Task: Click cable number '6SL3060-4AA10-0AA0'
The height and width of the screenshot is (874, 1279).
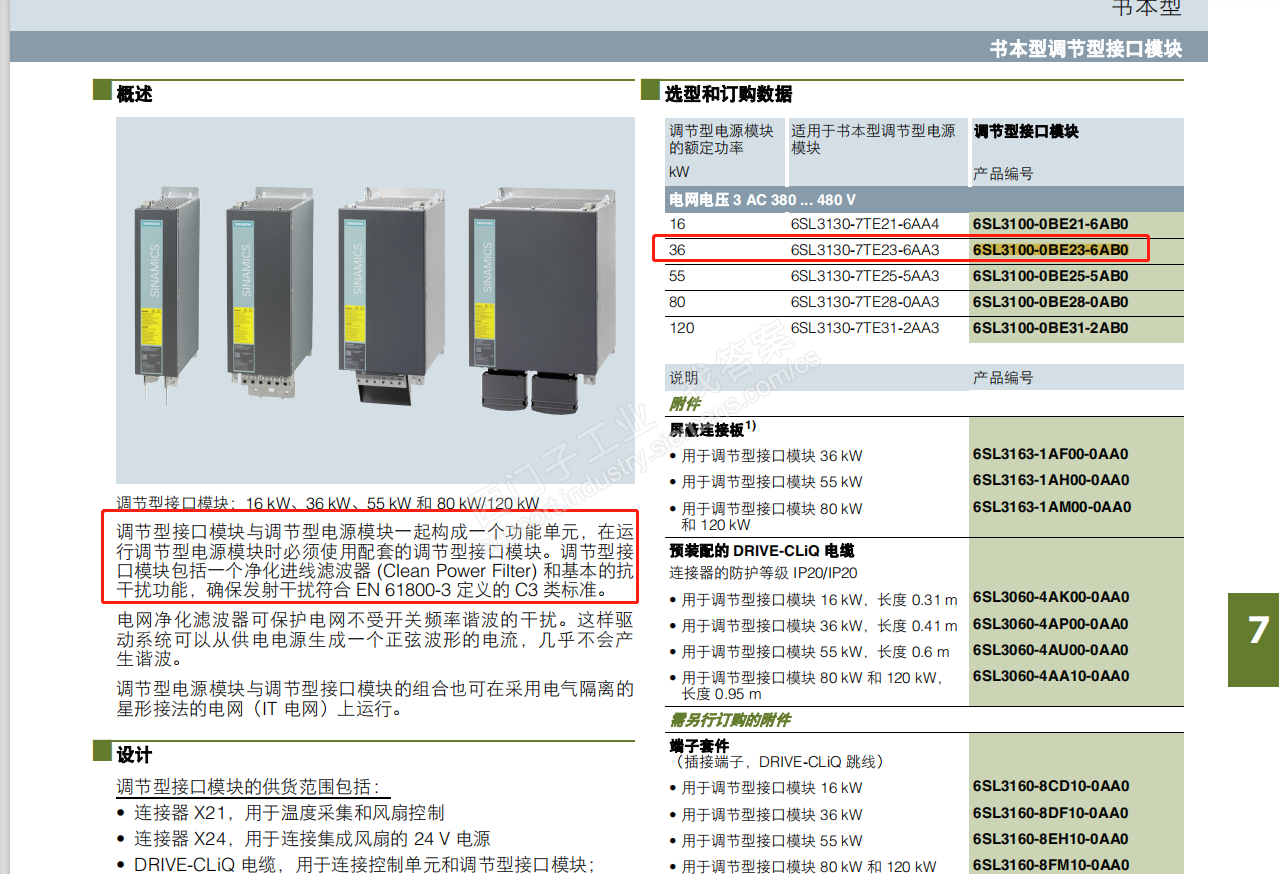Action: 1051,676
